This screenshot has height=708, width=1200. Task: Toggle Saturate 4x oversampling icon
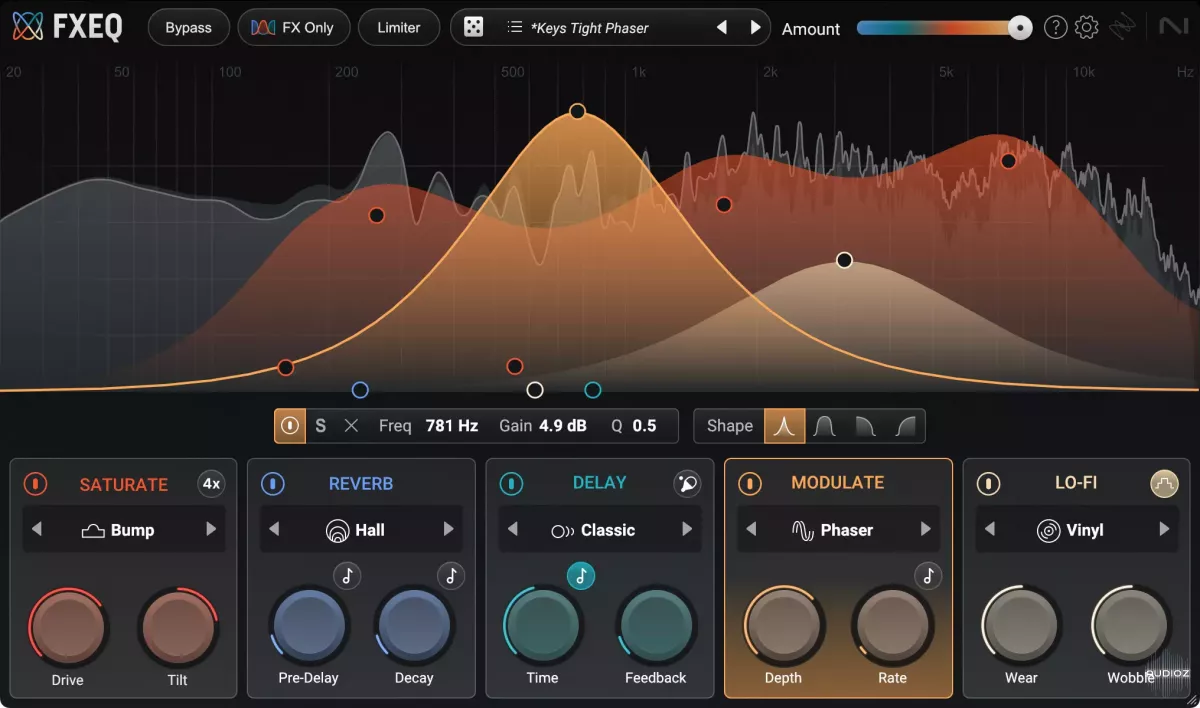coord(211,484)
